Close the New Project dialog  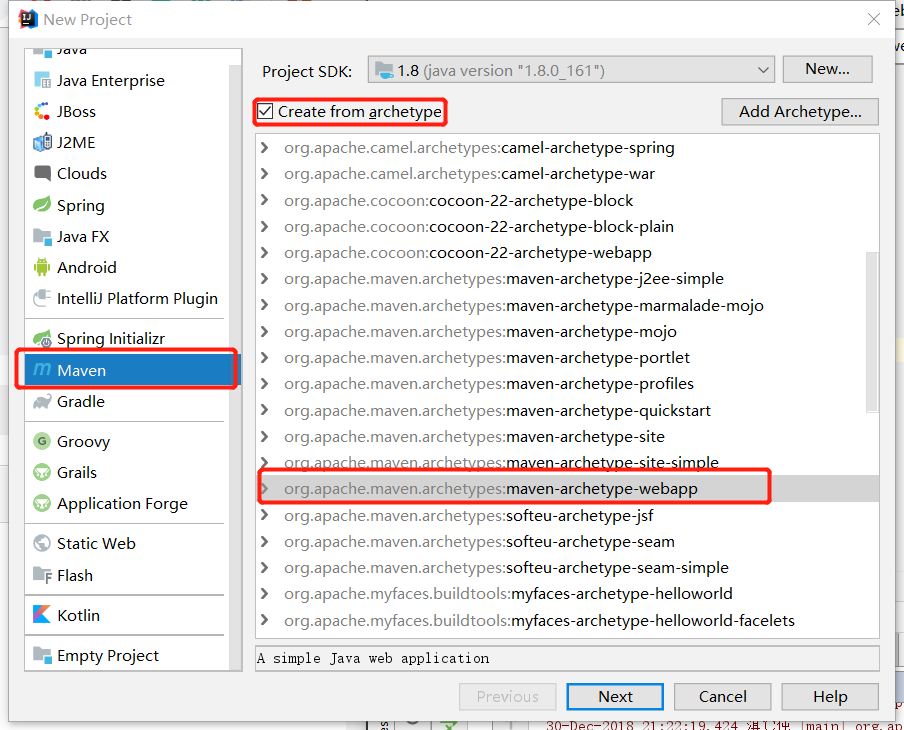point(873,19)
